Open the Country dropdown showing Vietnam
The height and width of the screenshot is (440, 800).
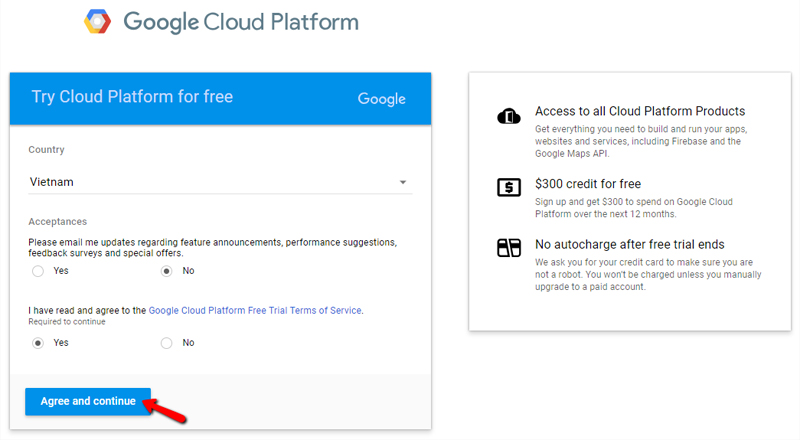pyautogui.click(x=220, y=182)
